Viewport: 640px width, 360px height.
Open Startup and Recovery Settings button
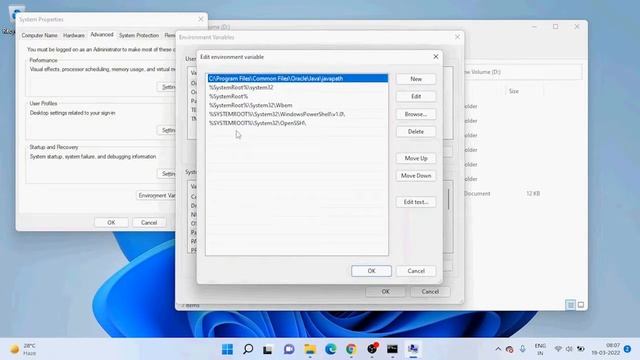167,174
